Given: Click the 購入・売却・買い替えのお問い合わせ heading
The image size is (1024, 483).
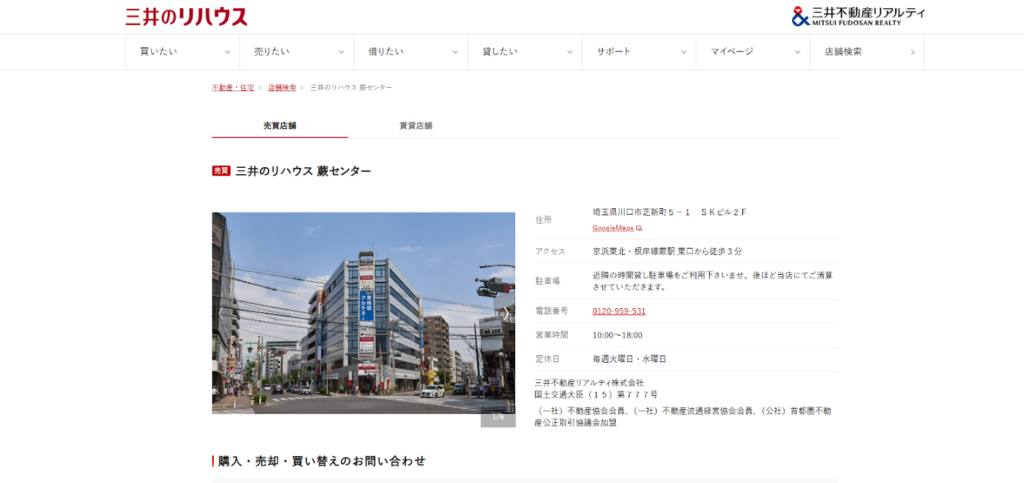Looking at the screenshot, I should click(322, 461).
